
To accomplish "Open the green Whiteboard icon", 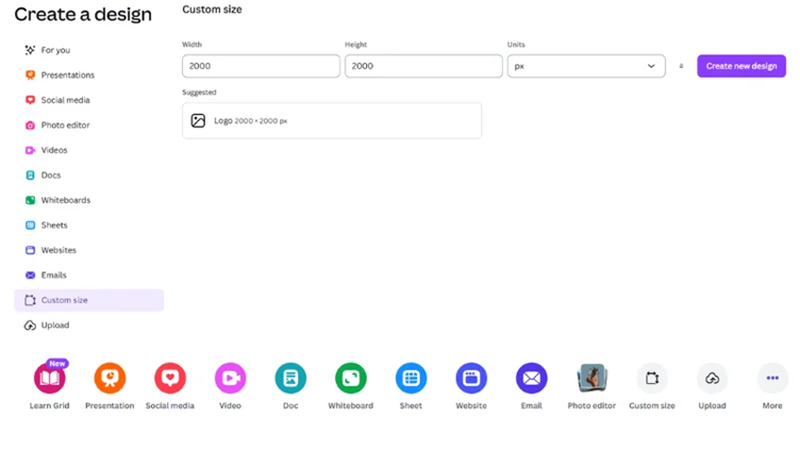I will click(x=351, y=378).
